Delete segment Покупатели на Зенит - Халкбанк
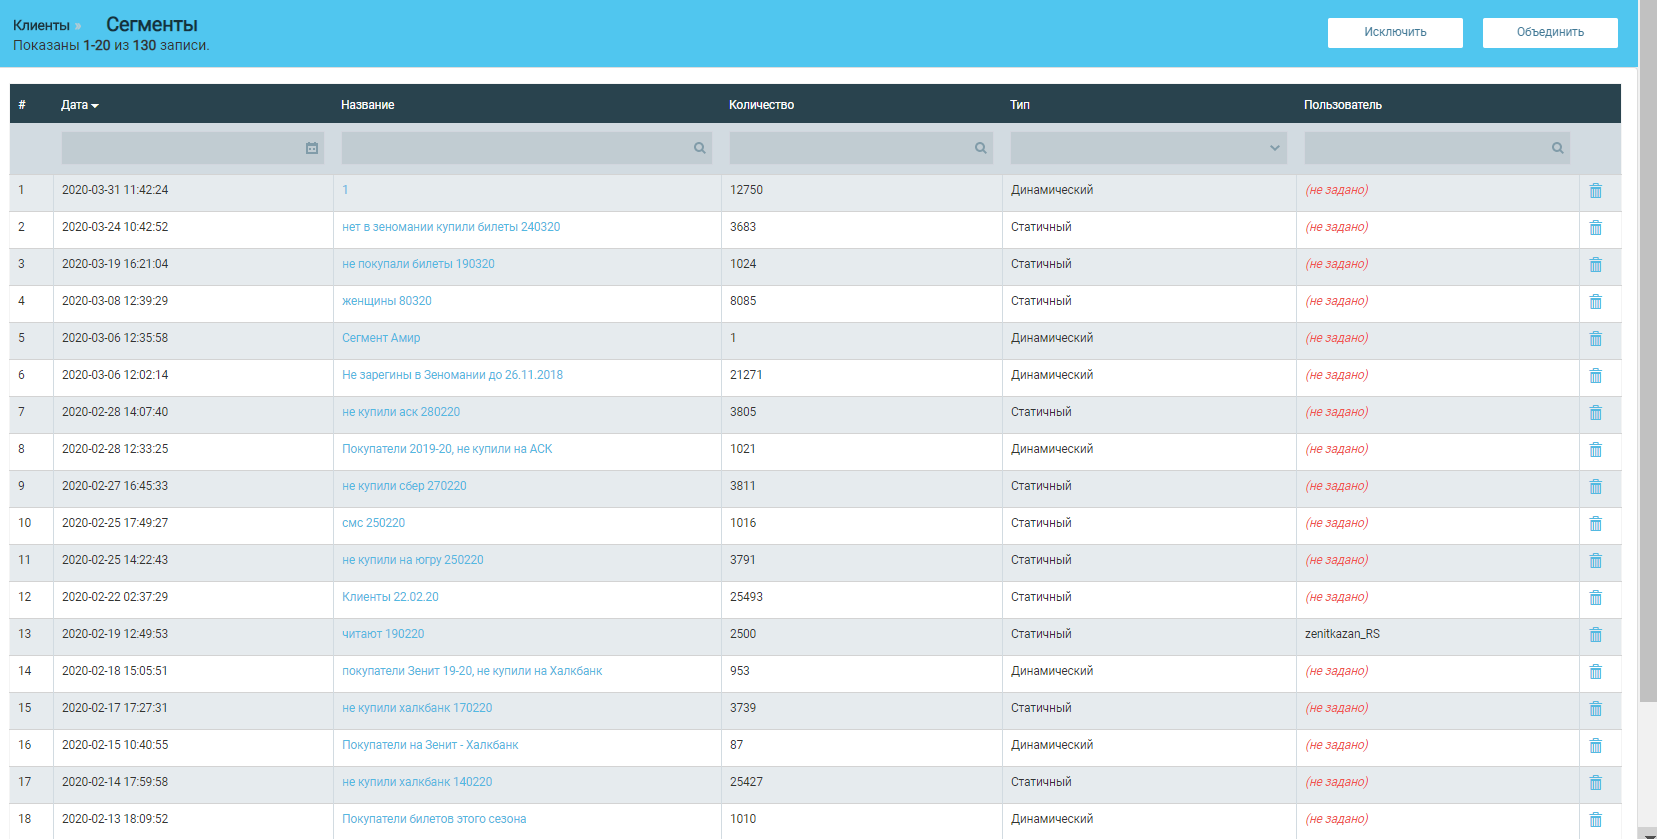1657x839 pixels. pos(1596,745)
